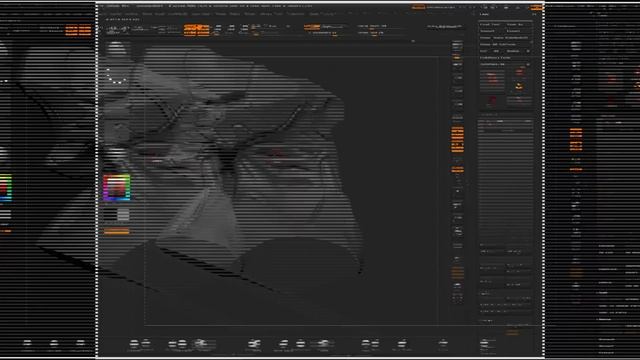Select the light gray main color swatch

pos(123,214)
